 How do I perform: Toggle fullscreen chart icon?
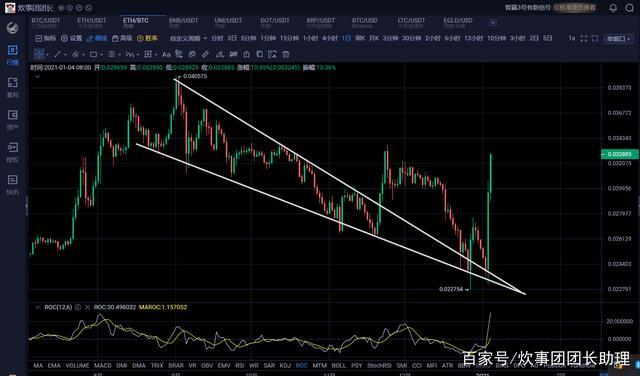click(584, 38)
